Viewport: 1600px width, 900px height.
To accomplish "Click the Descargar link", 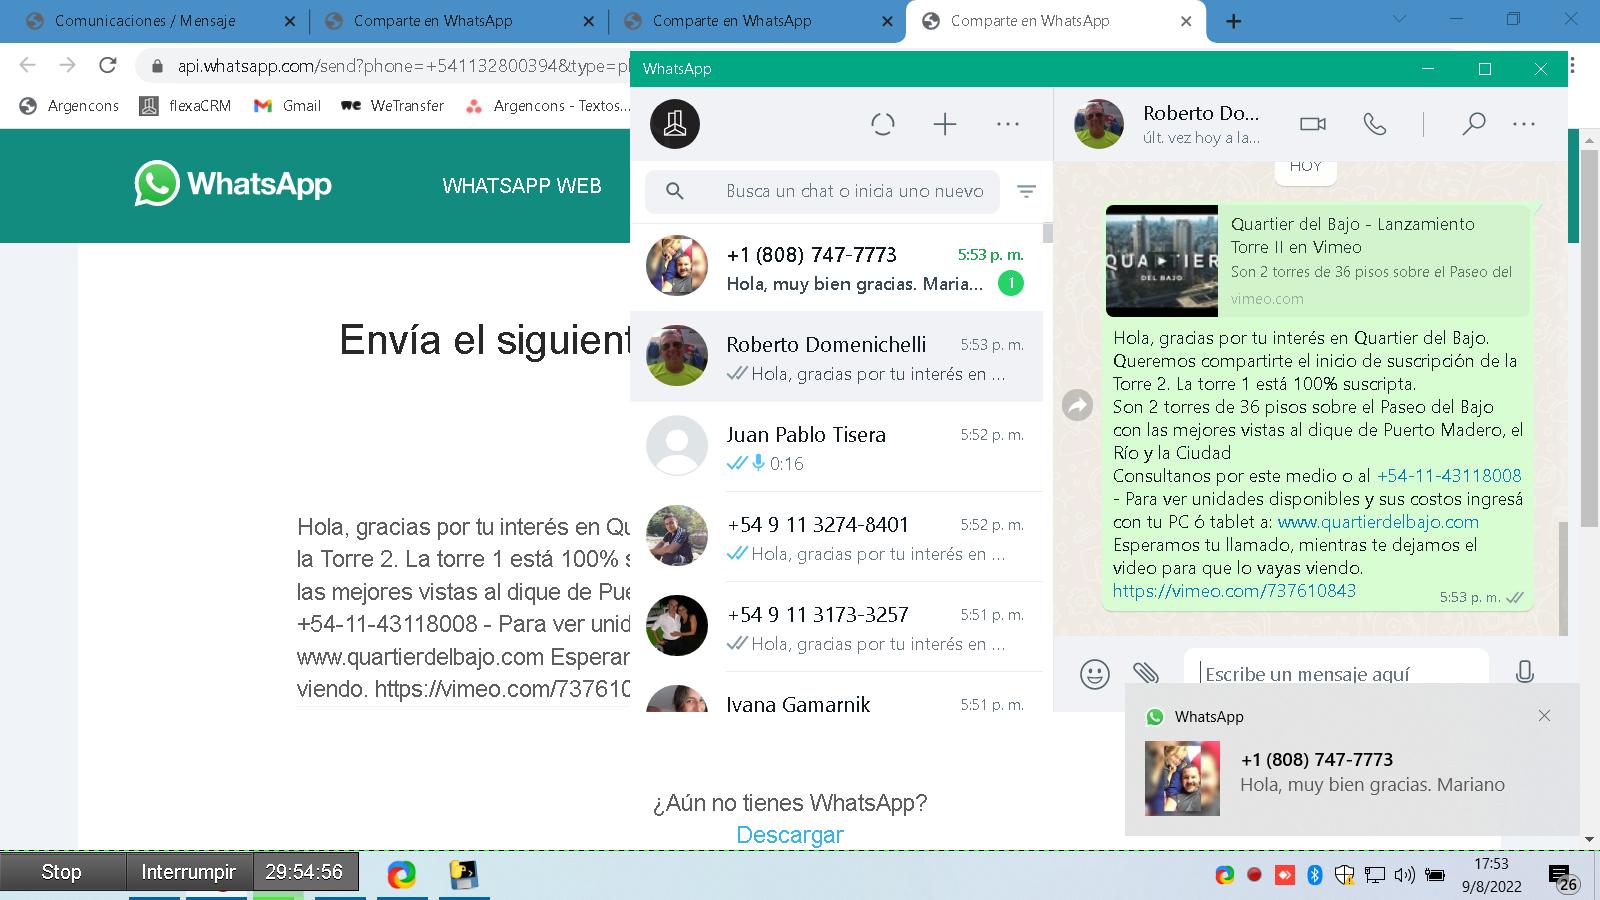I will [x=790, y=835].
